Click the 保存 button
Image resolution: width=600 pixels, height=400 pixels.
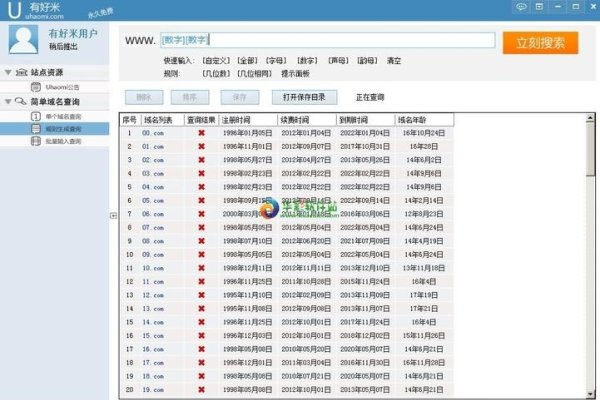coord(240,97)
